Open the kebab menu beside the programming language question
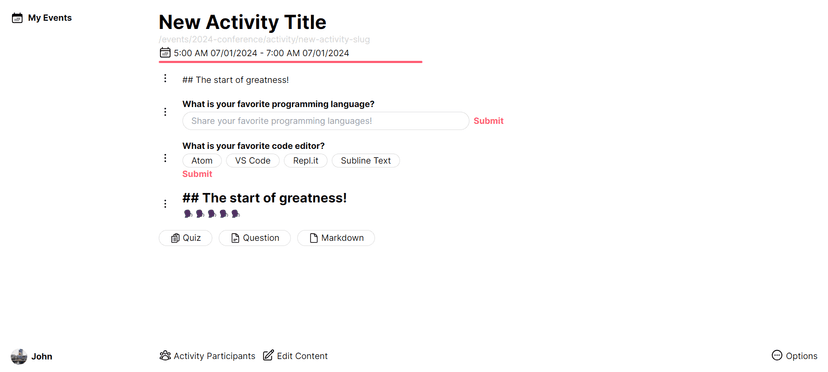This screenshot has height=372, width=828. [x=165, y=112]
